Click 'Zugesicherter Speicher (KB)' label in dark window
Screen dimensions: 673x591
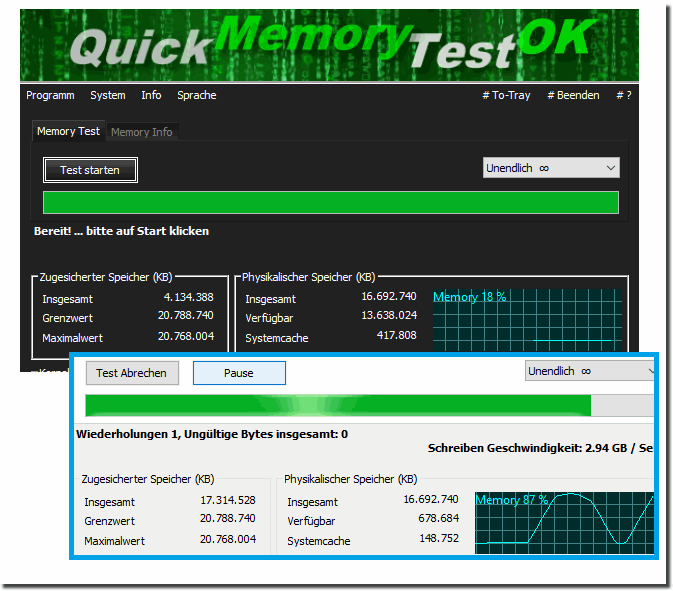[106, 277]
